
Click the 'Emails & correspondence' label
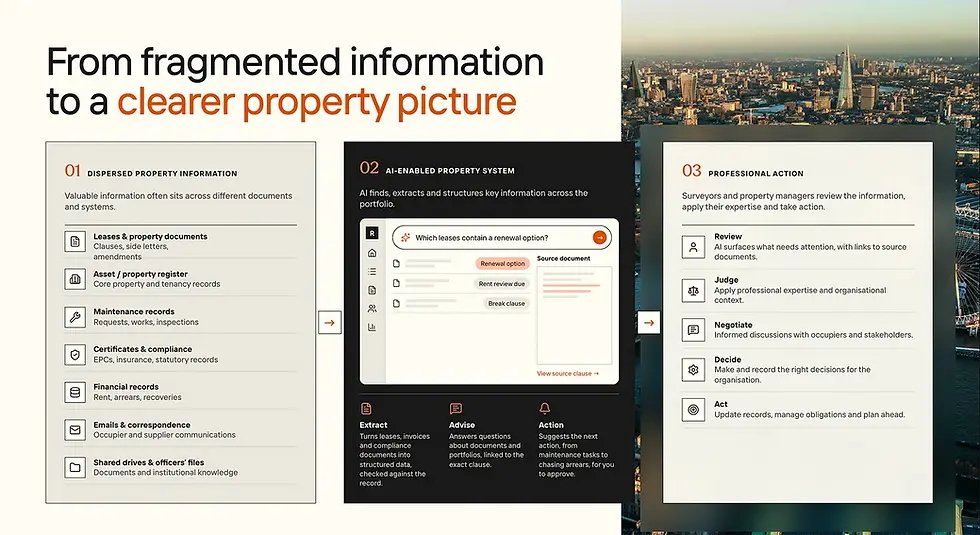pos(142,425)
